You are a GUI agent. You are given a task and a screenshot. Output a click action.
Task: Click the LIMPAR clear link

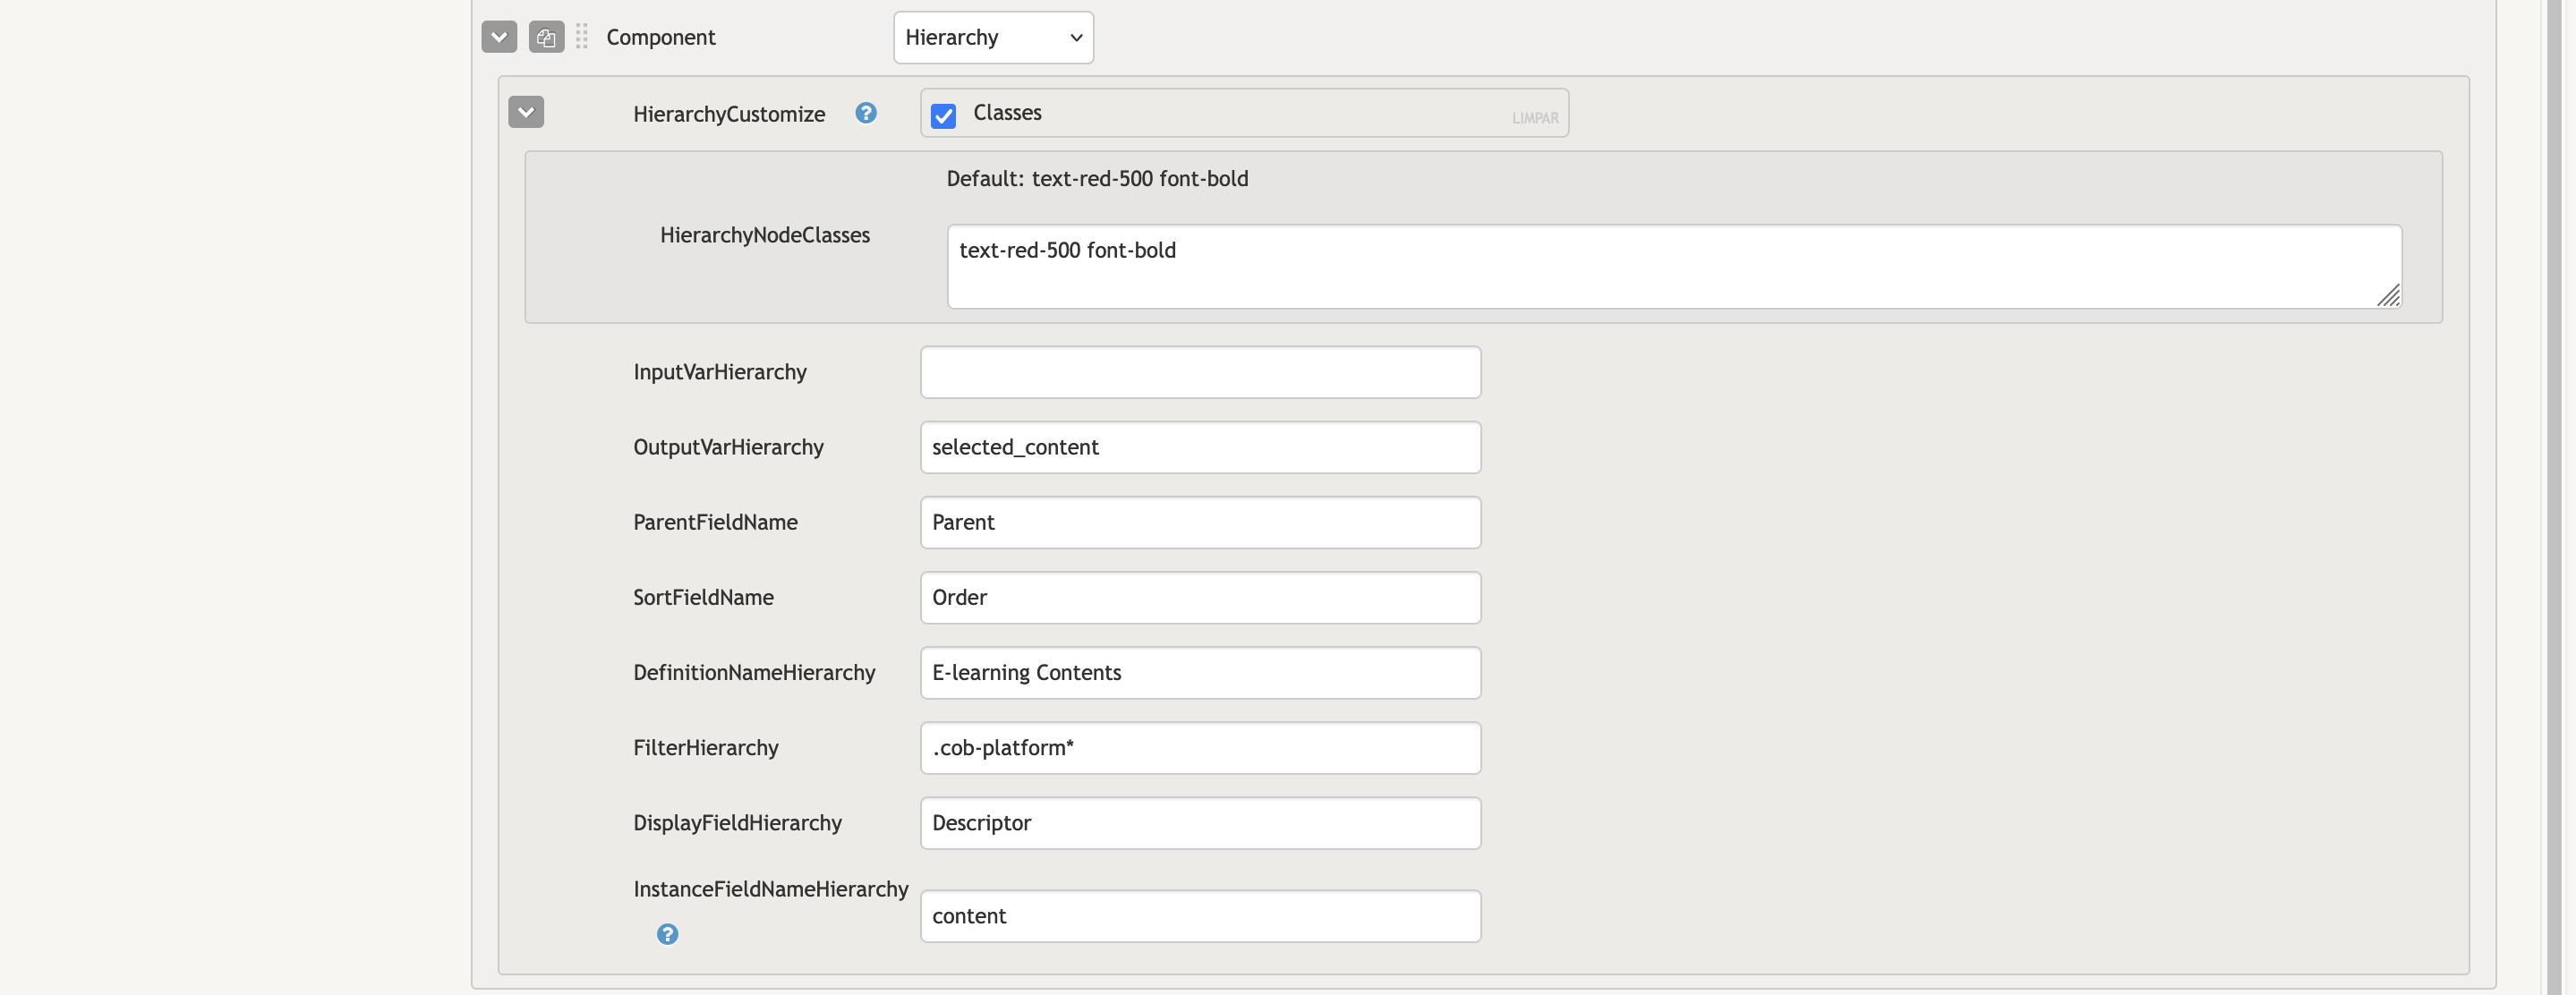[x=1535, y=118]
